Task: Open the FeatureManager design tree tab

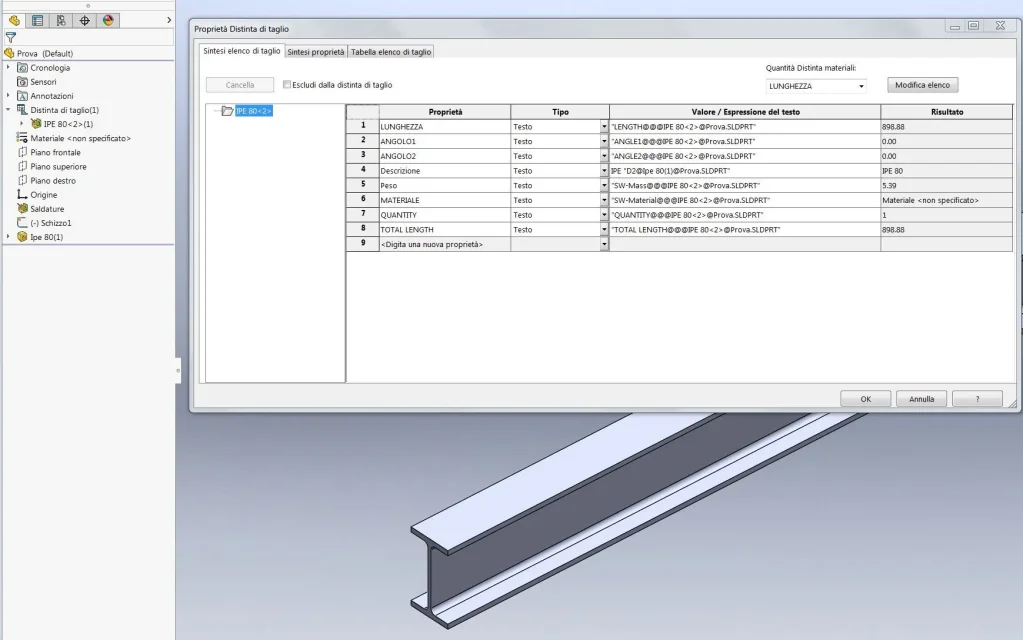Action: coord(14,20)
